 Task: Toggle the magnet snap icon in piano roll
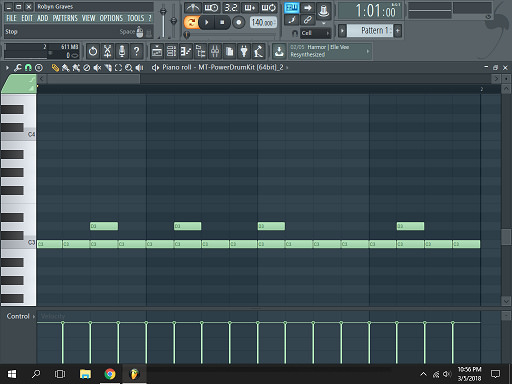(28, 68)
